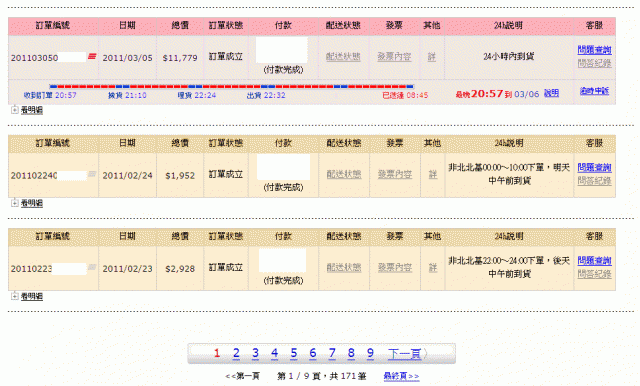Click gray note icon beside order 20110224

(x=92, y=174)
